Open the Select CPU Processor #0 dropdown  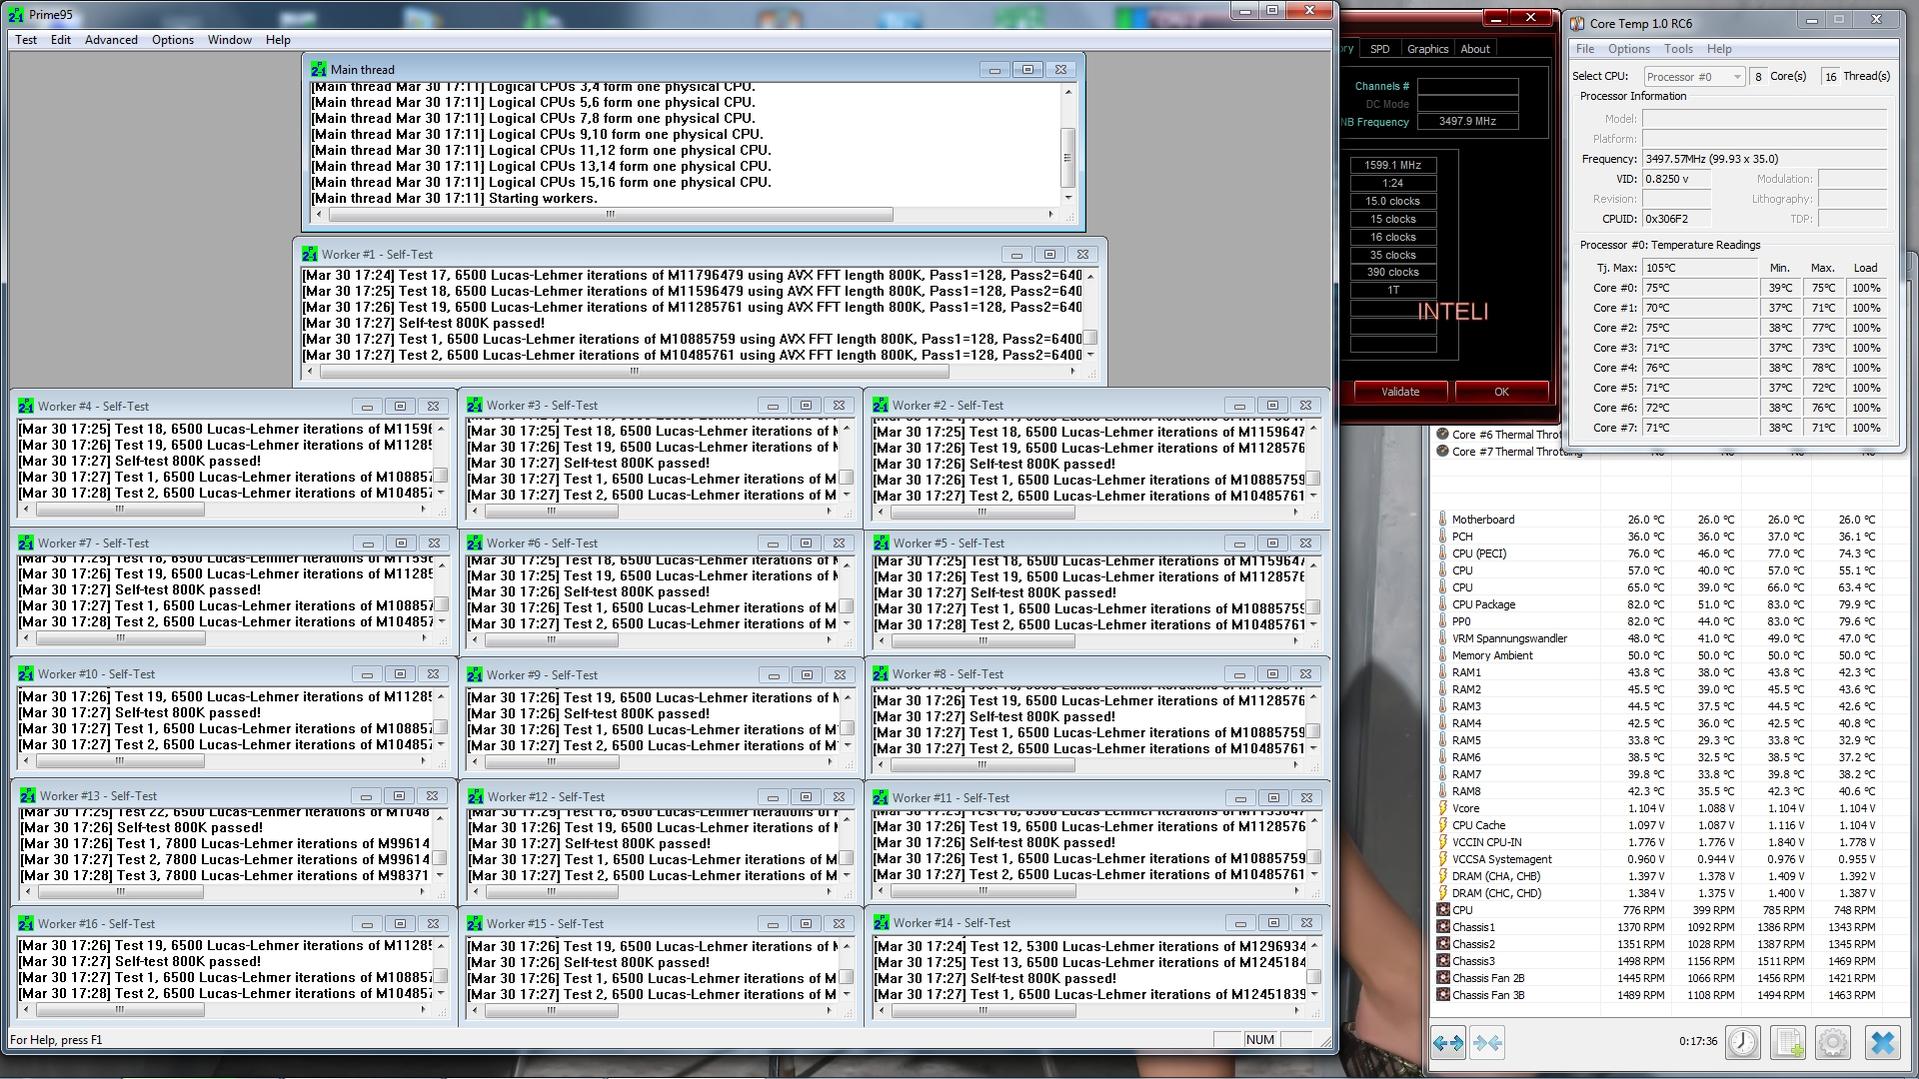[x=1693, y=76]
